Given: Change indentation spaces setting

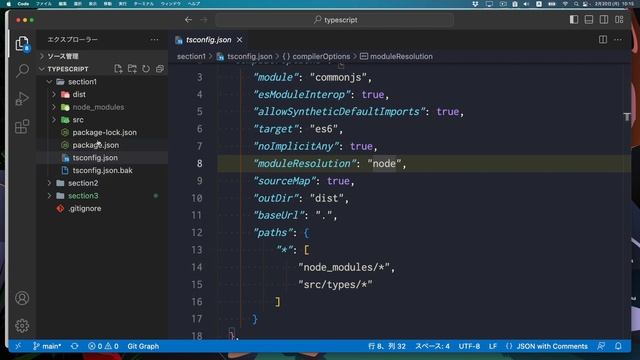Looking at the screenshot, I should pos(432,346).
